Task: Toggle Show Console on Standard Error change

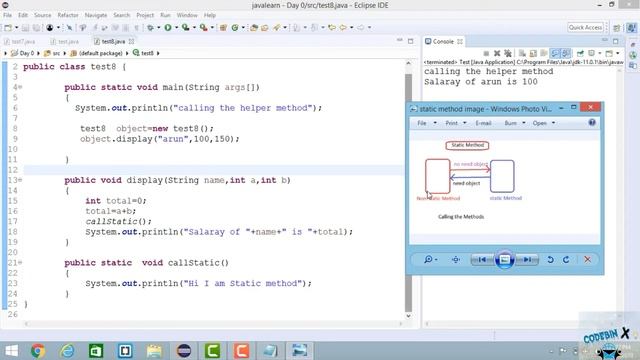Action: tap(566, 53)
